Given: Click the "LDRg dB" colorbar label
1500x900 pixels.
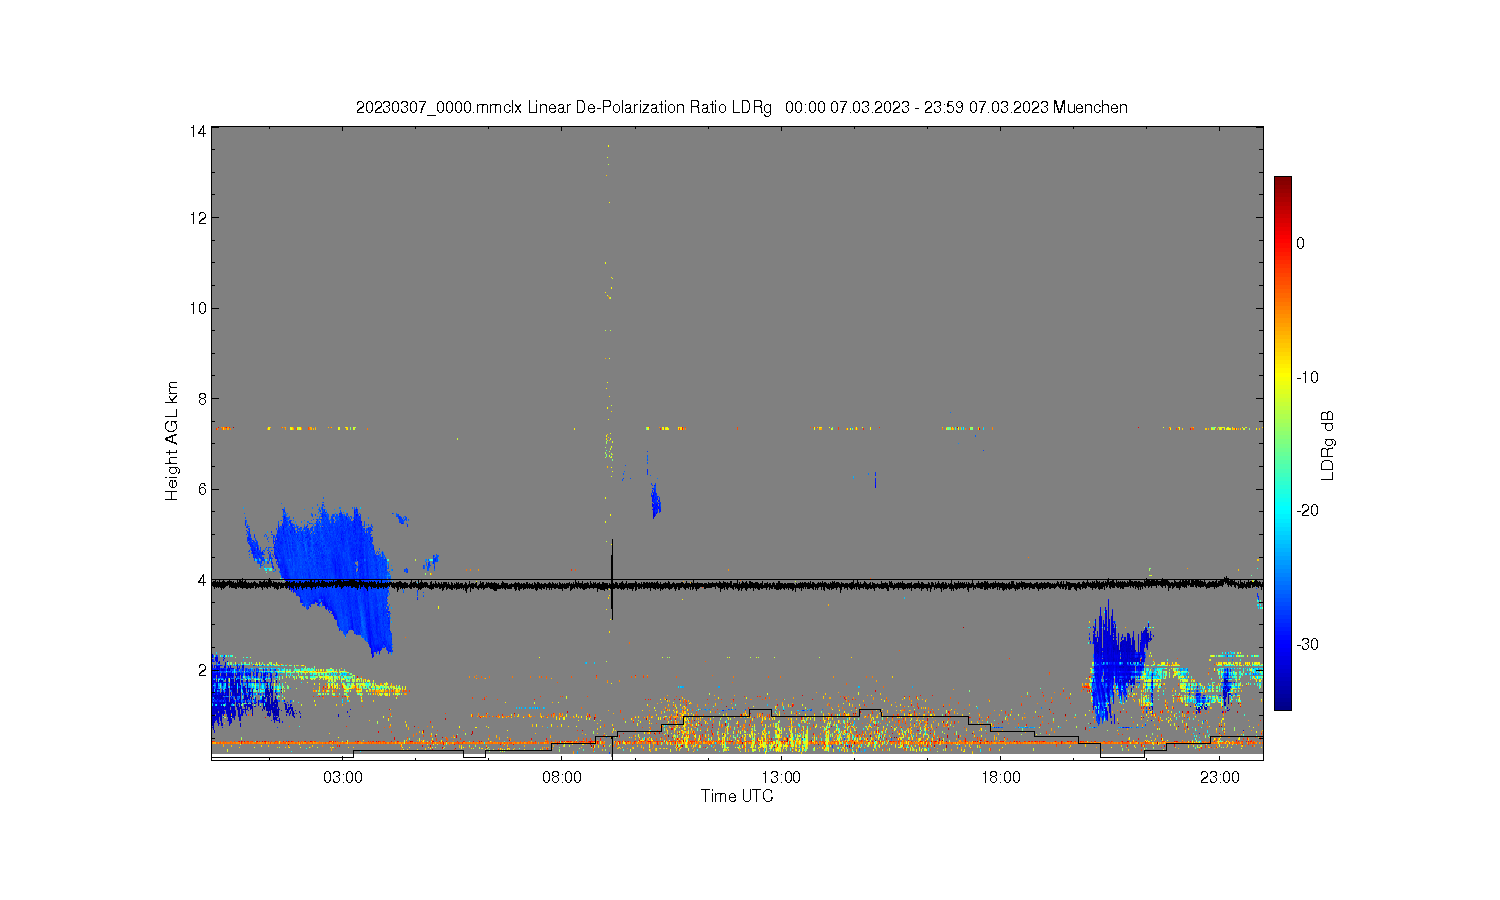Looking at the screenshot, I should pos(1328,445).
